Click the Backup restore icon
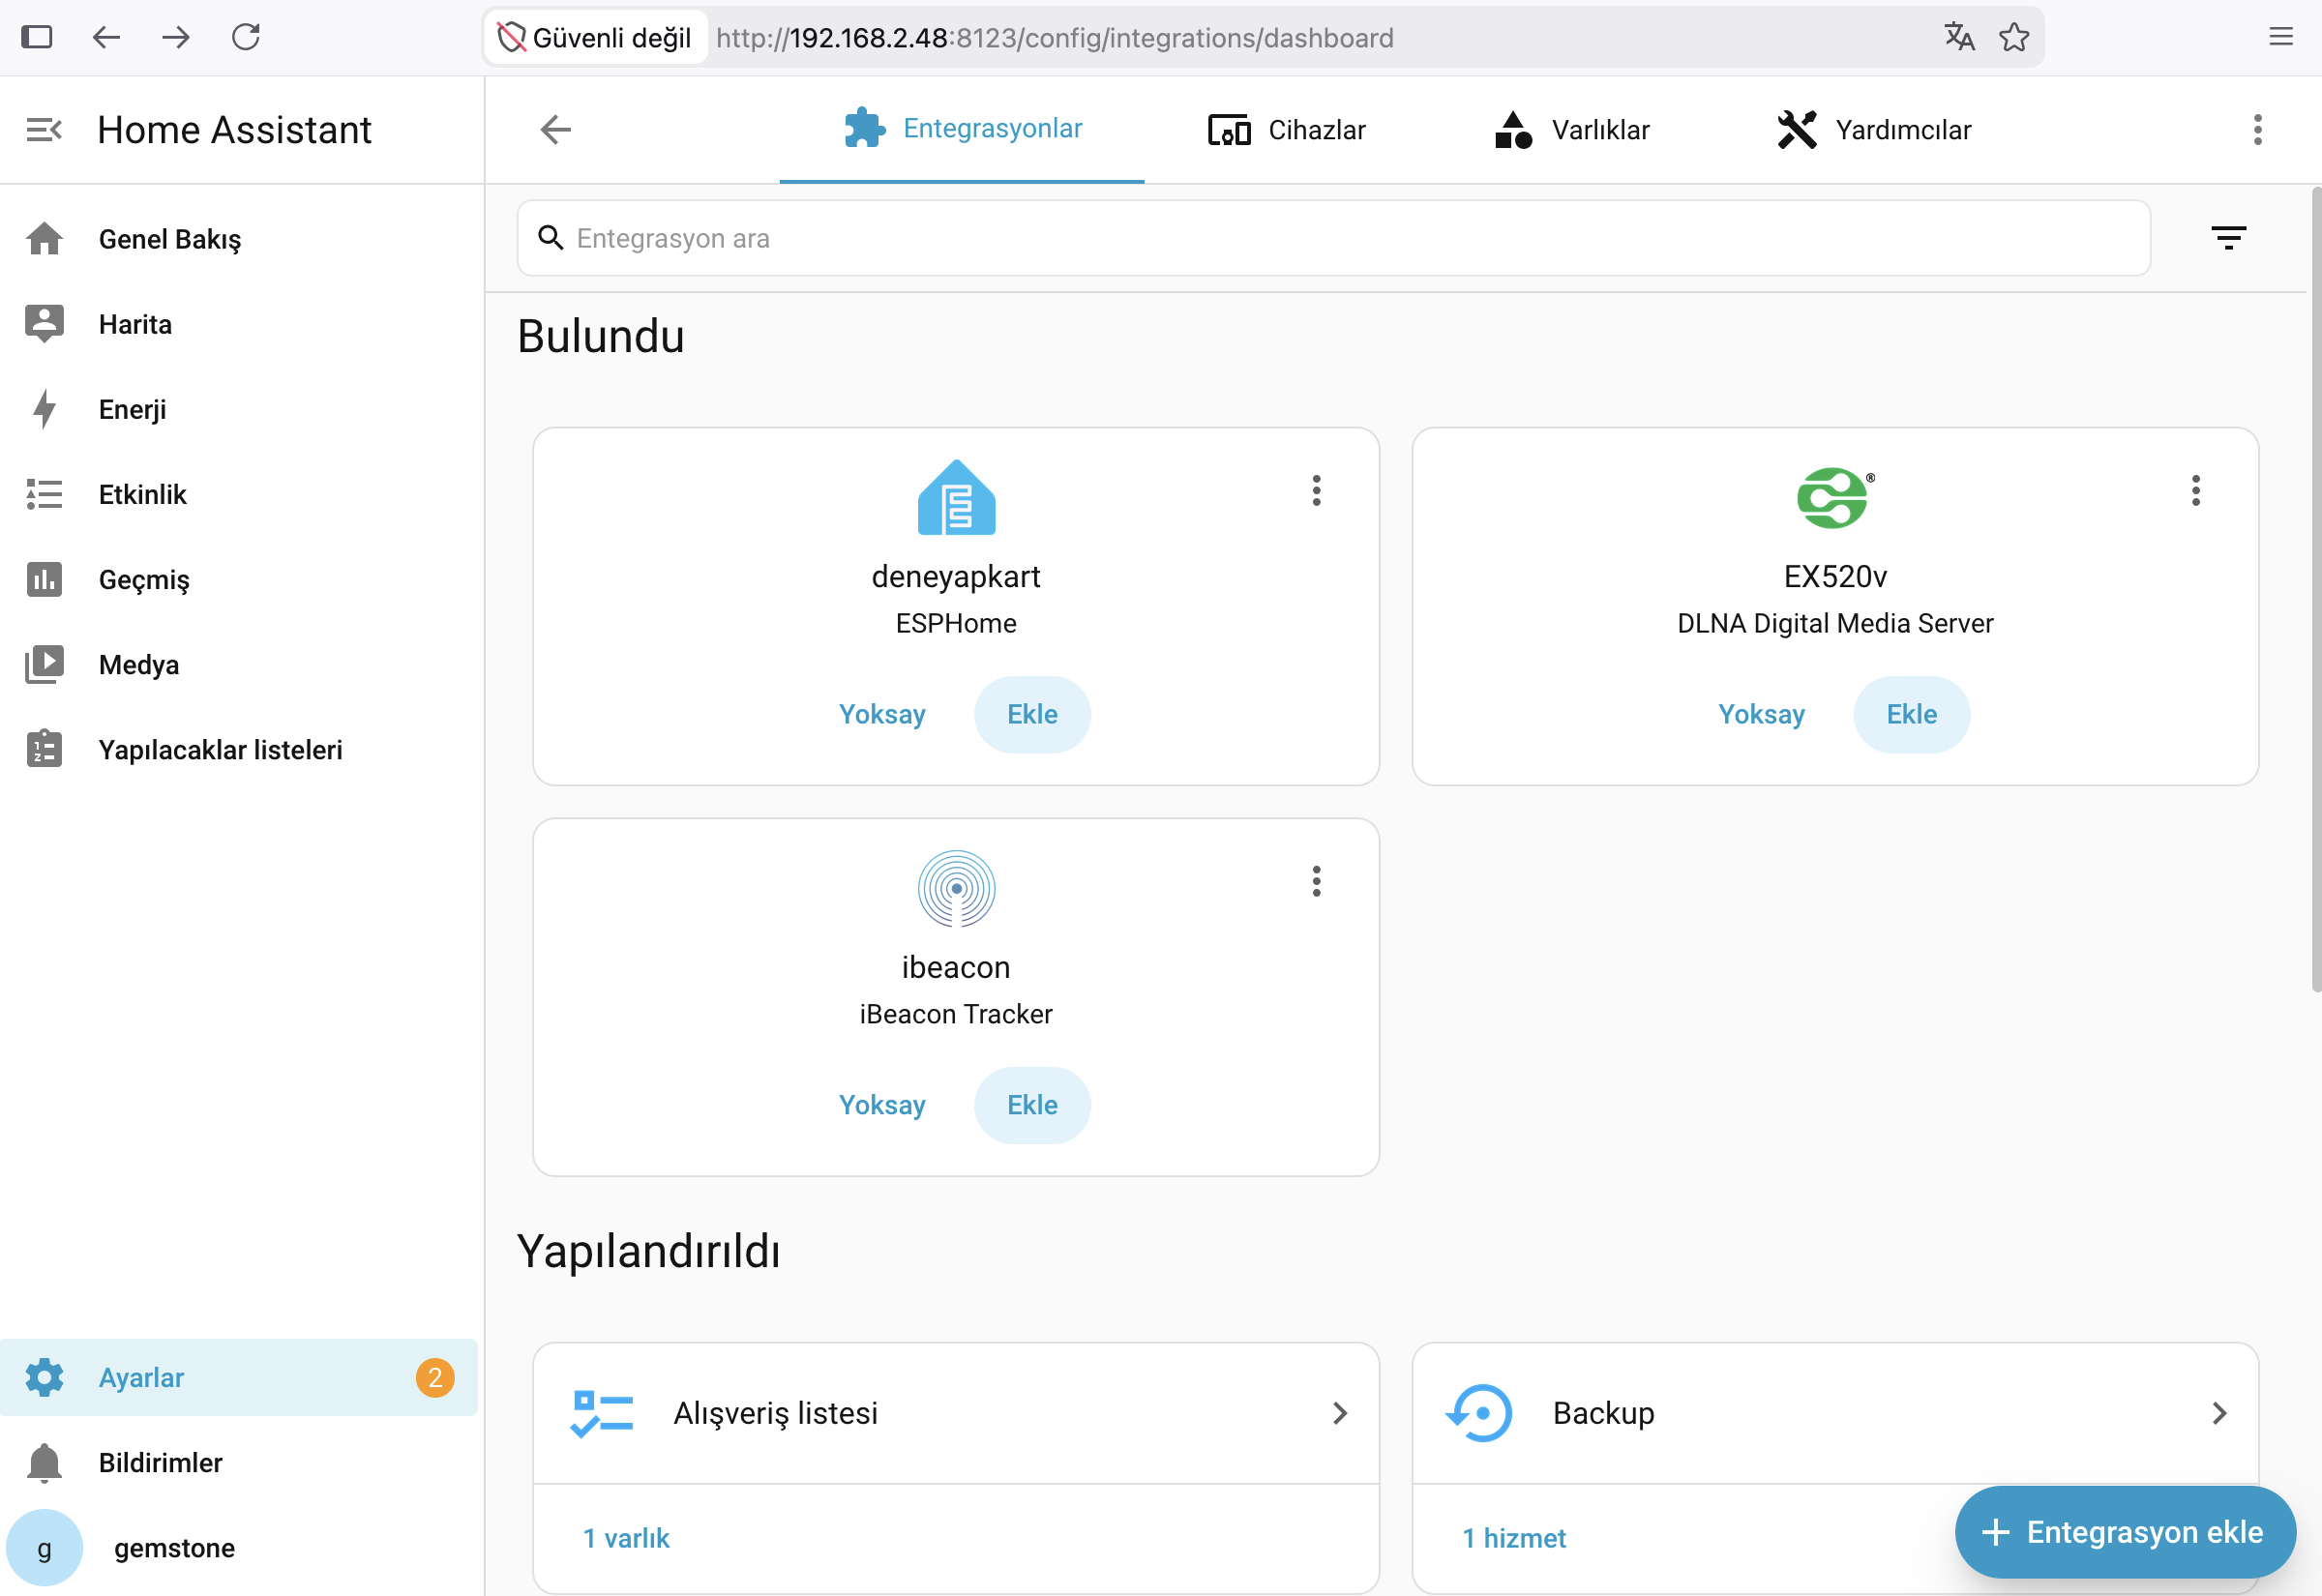 [1480, 1413]
